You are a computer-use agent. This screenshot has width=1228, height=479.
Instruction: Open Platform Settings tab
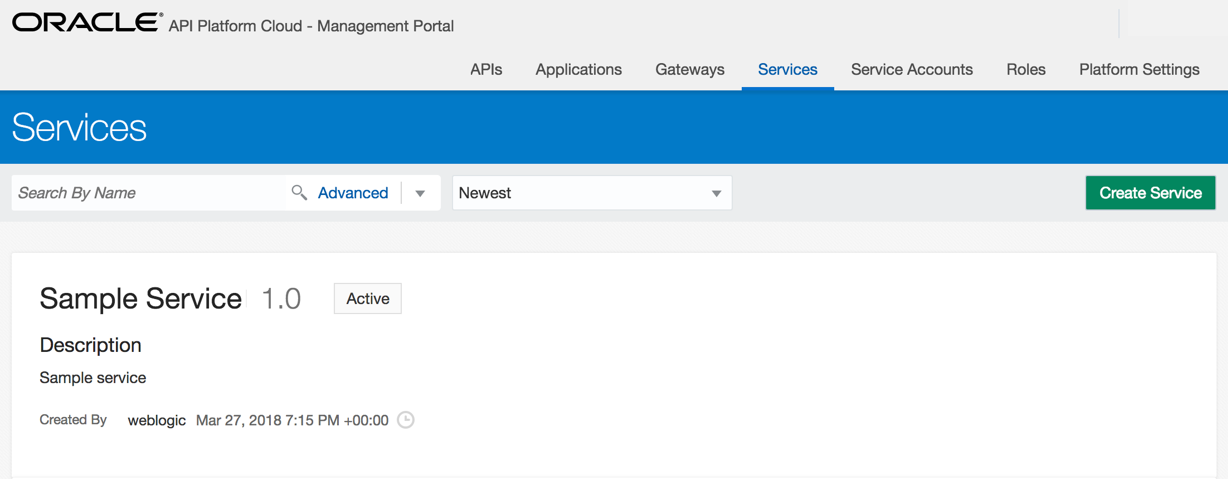1139,69
